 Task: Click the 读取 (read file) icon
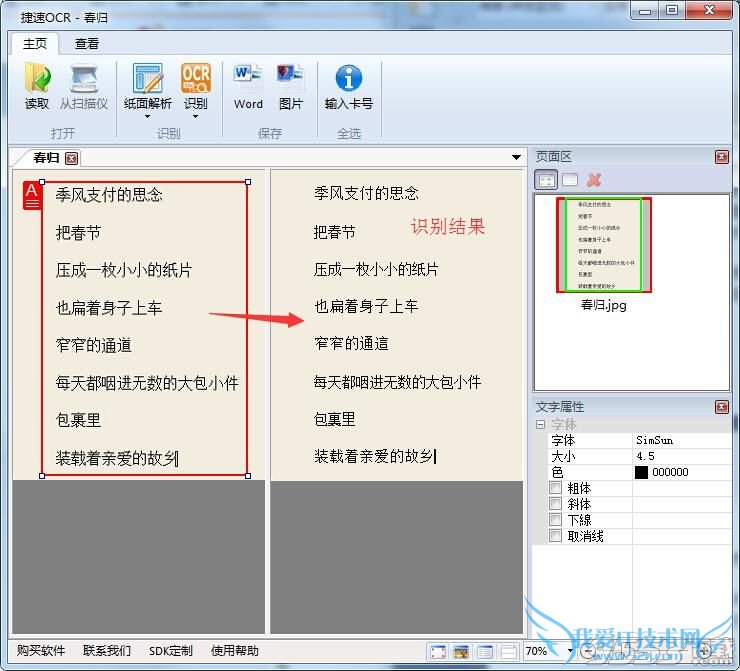37,78
